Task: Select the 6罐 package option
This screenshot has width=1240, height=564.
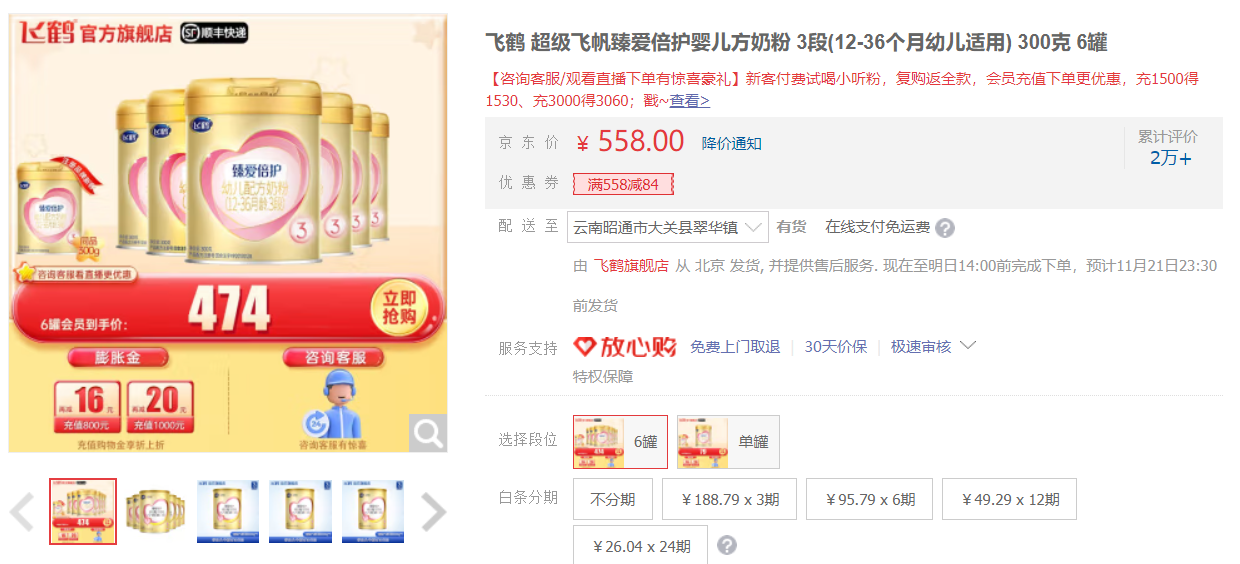Action: click(x=620, y=442)
